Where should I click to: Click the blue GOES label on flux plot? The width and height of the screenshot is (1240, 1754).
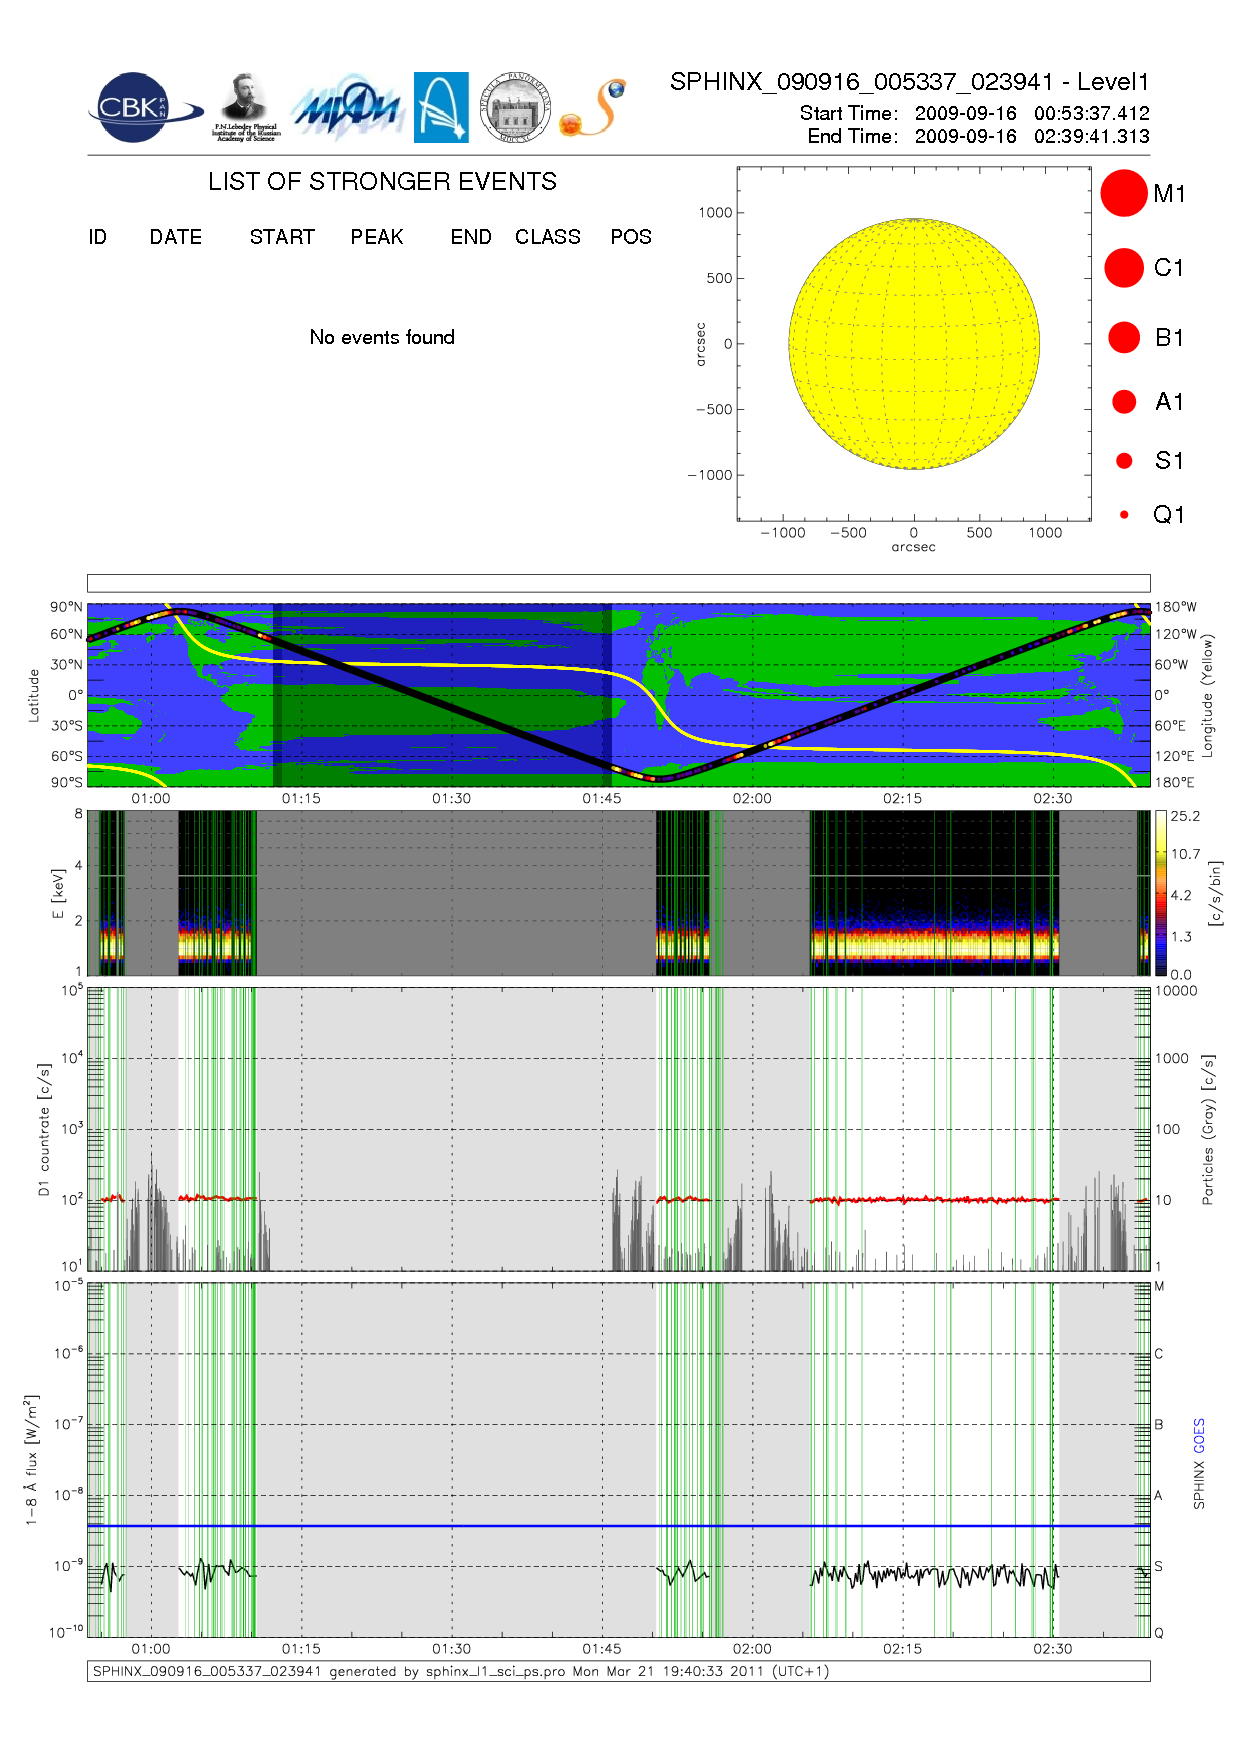tap(1199, 1436)
